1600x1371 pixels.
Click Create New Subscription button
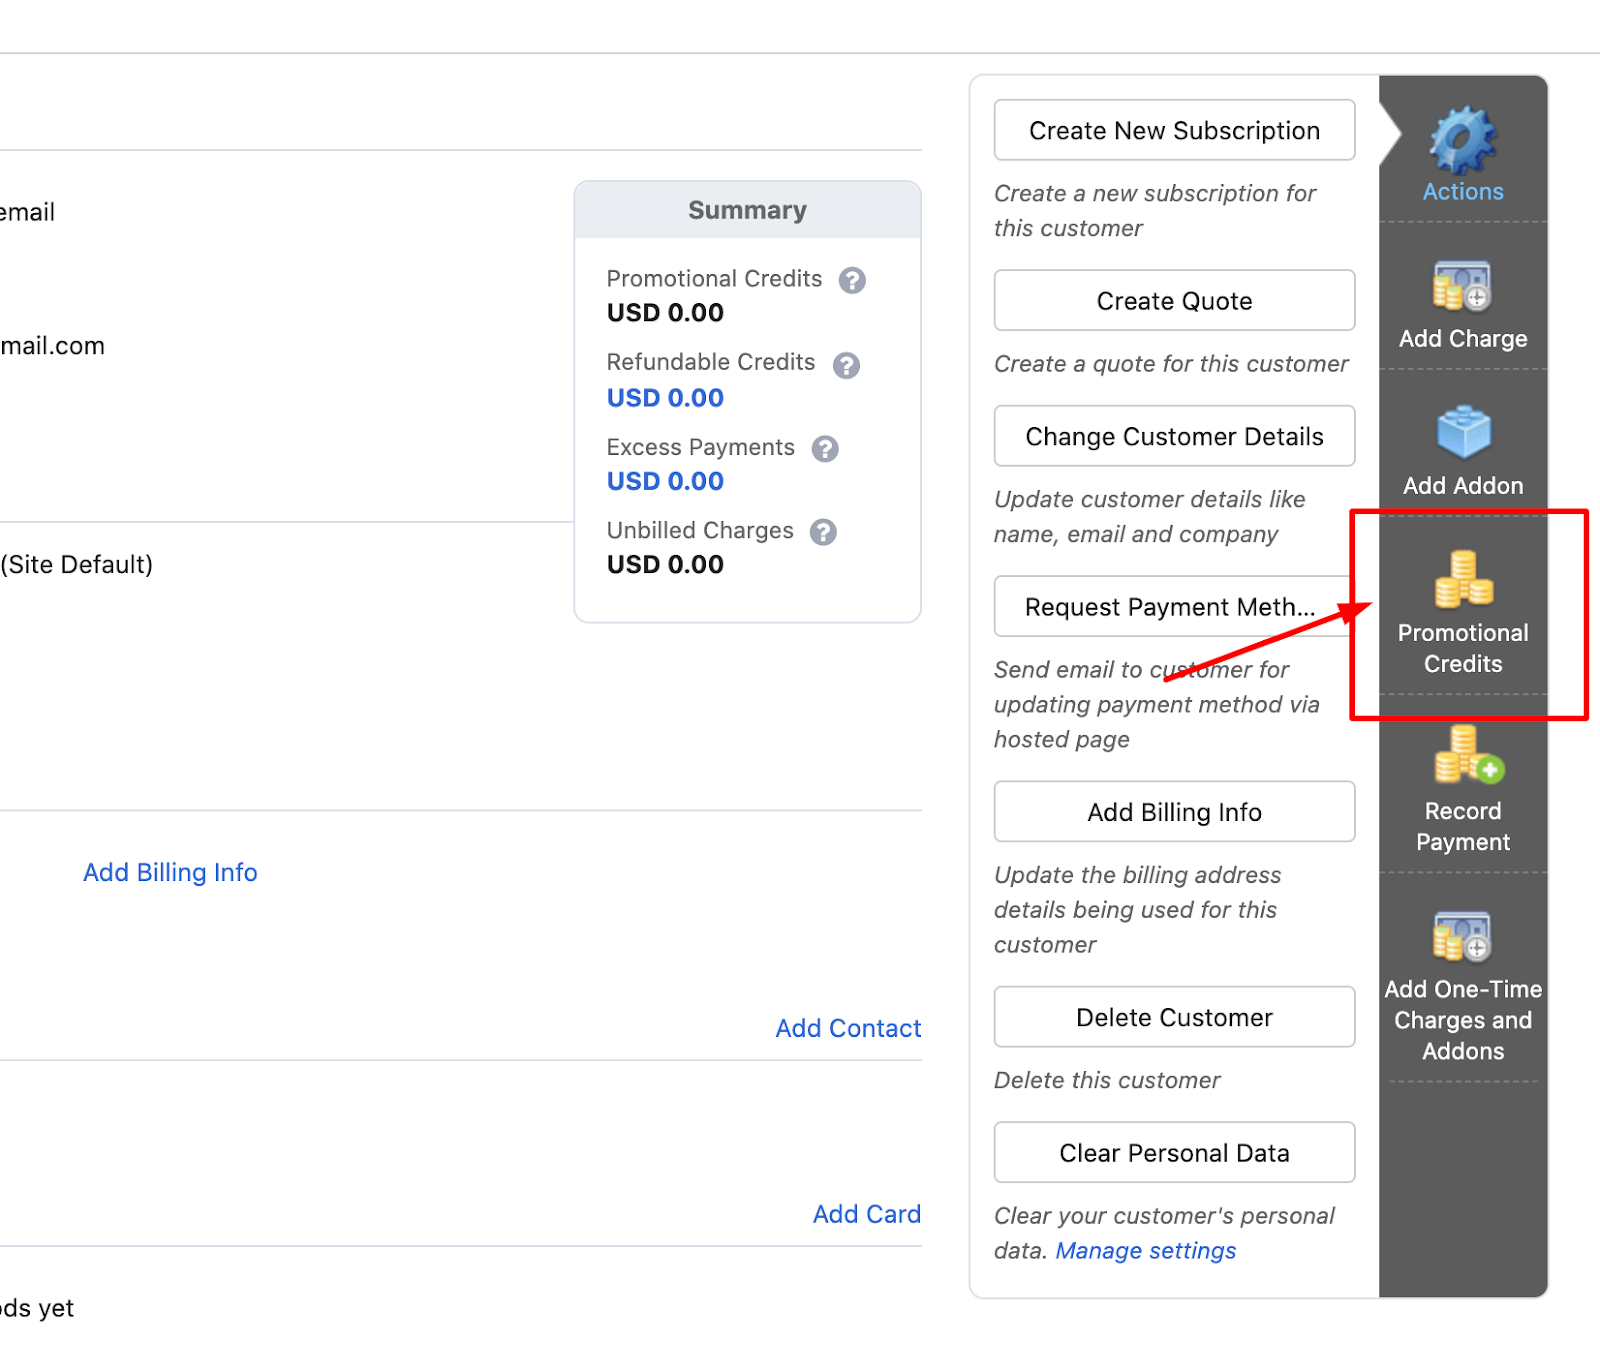click(1174, 131)
